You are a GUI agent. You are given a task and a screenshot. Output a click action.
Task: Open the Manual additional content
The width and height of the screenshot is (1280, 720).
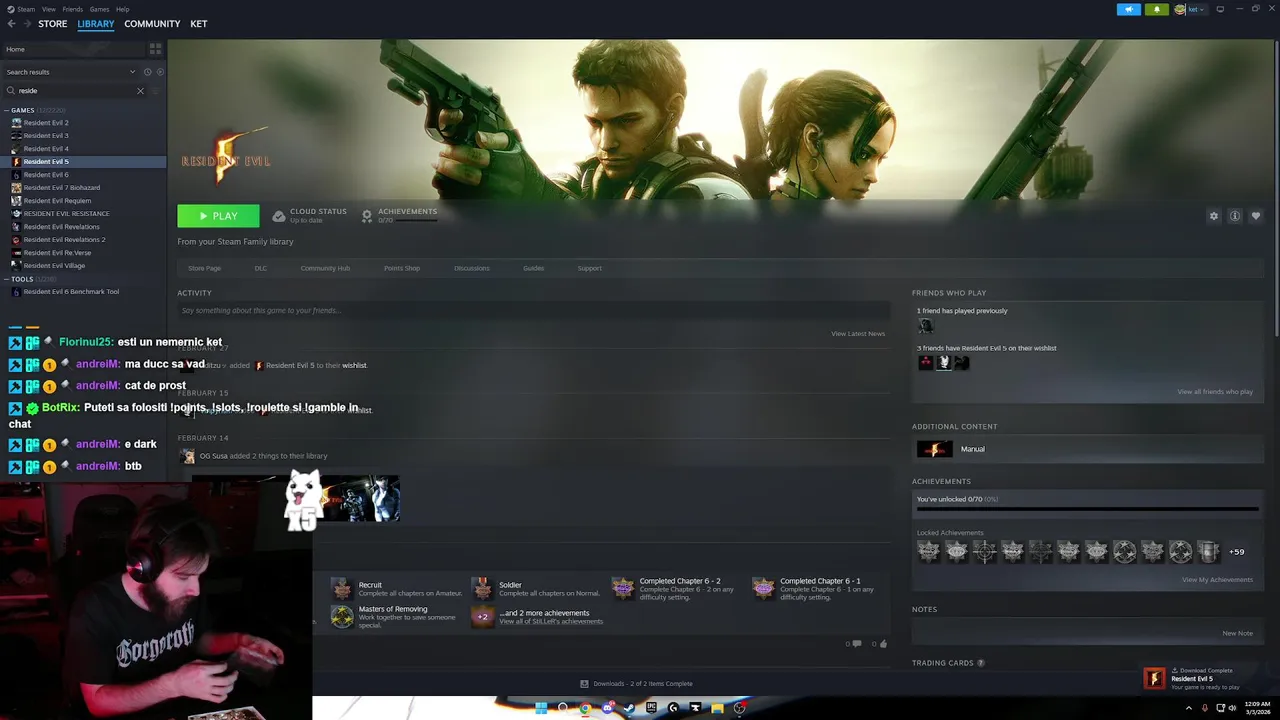tap(1088, 449)
